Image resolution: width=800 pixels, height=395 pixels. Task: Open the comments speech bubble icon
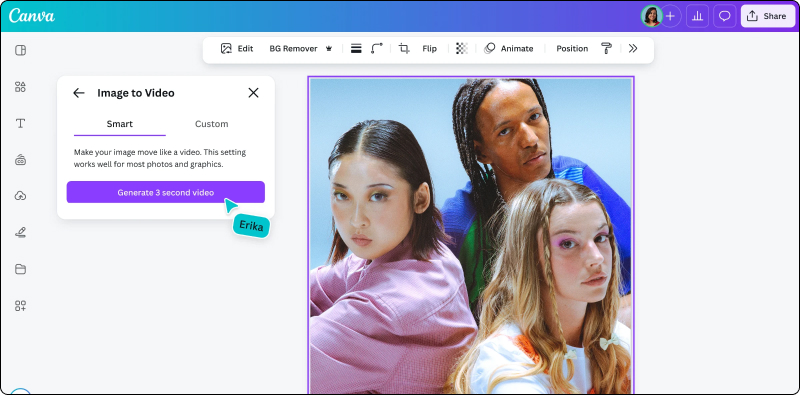pyautogui.click(x=724, y=16)
